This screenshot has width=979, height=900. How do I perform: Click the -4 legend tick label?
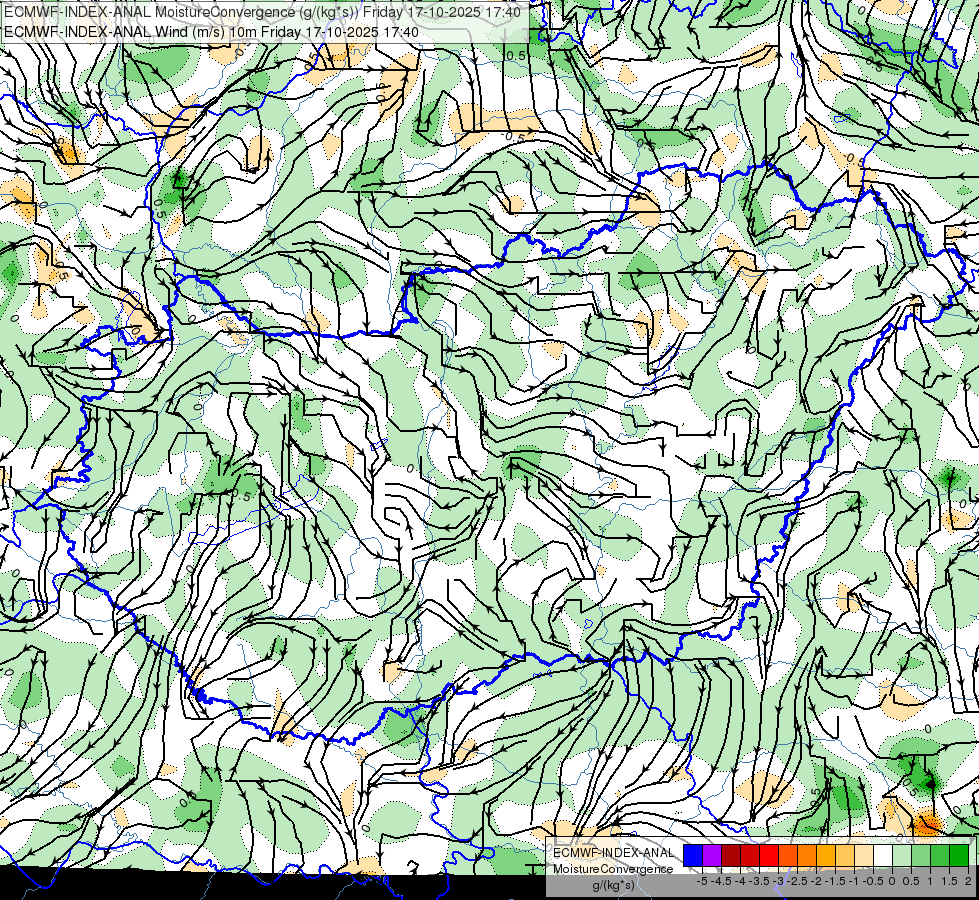(740, 881)
